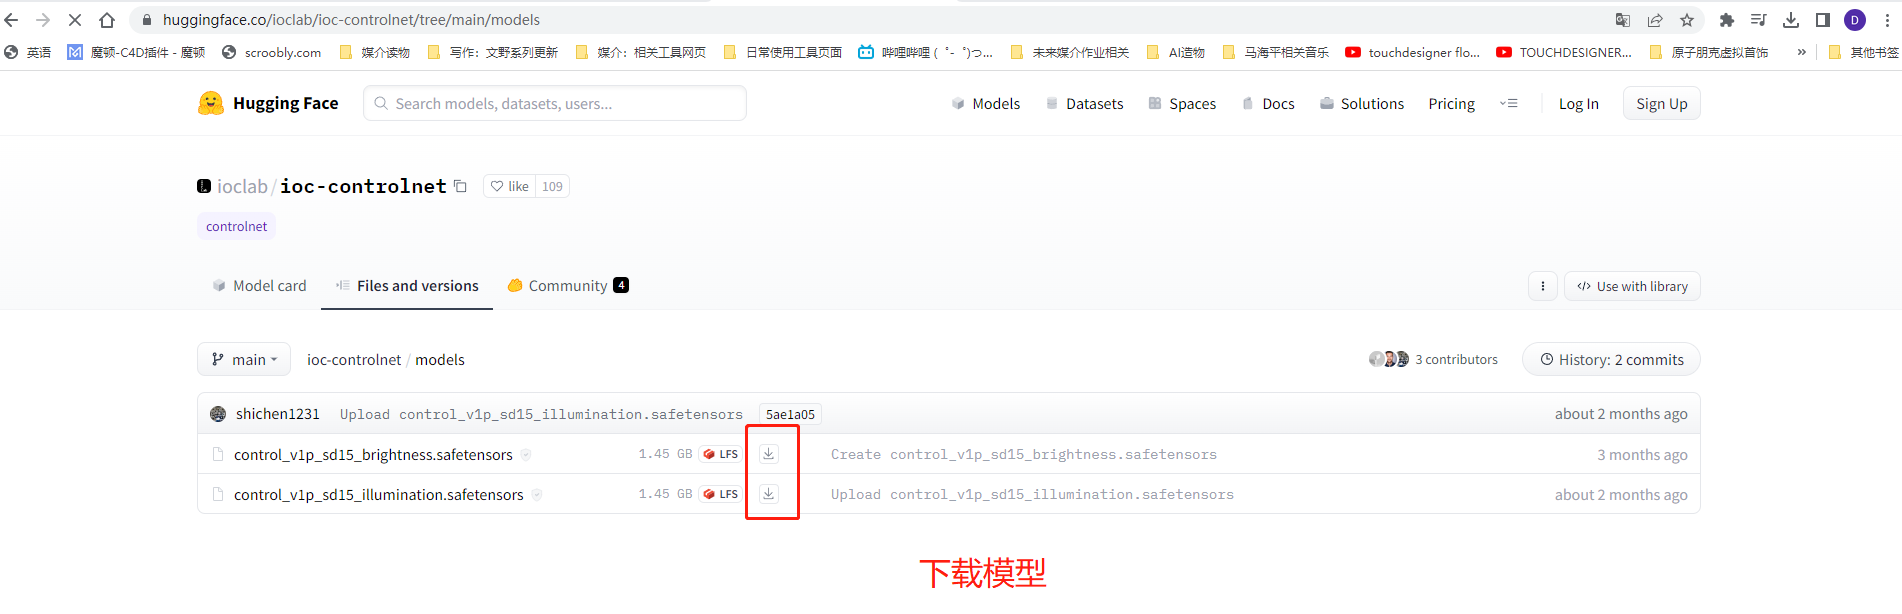Go back to previous browser page
1902x614 pixels.
click(x=12, y=20)
